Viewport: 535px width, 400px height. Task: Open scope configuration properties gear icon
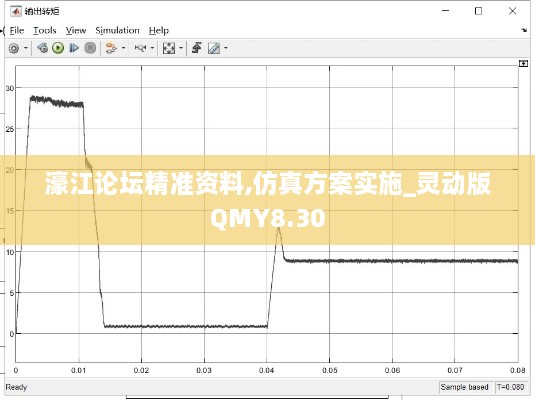click(14, 48)
